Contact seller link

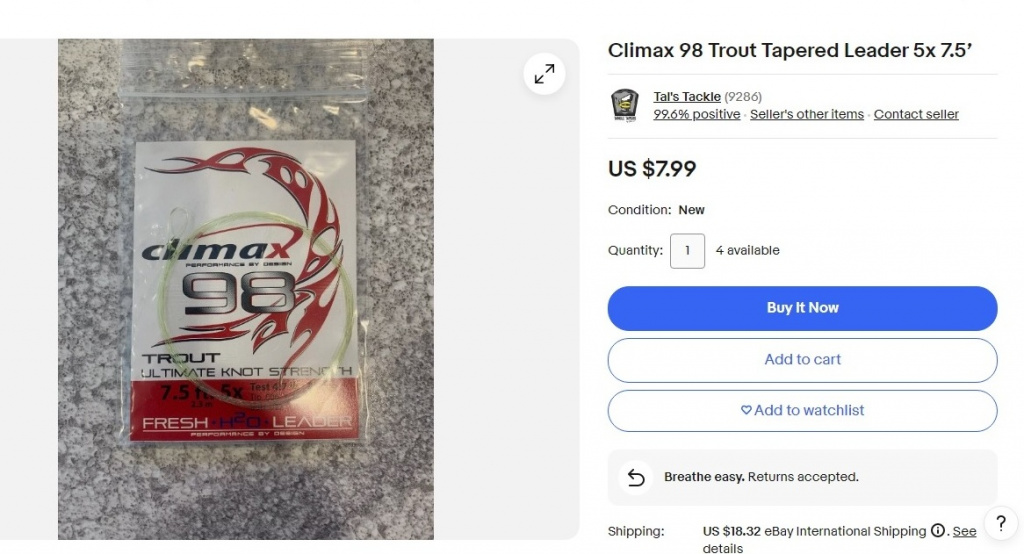[916, 114]
